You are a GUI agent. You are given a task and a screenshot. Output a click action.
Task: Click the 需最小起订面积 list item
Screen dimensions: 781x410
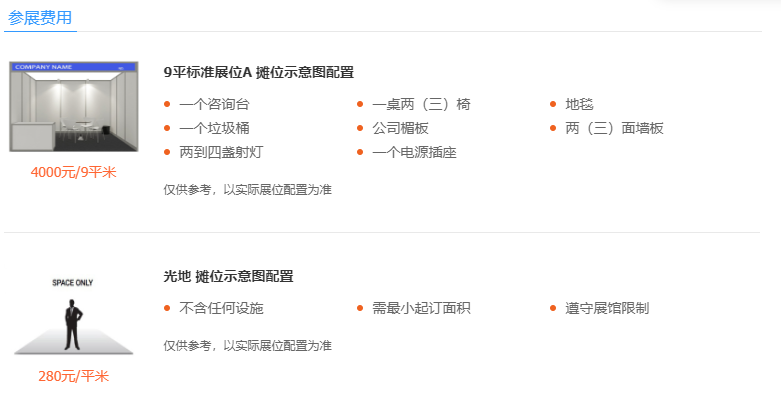pos(421,308)
